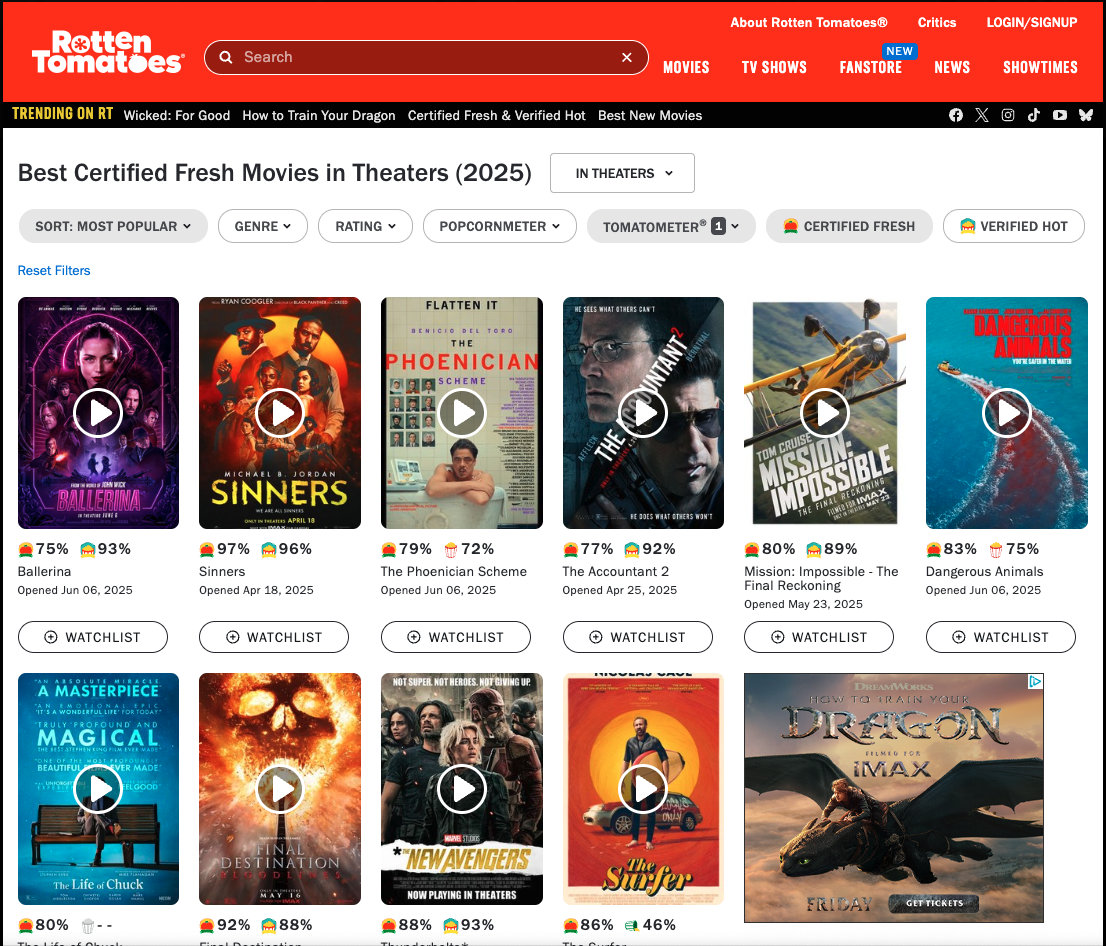This screenshot has width=1106, height=946.
Task: Open the Dangerous Animals title link
Action: (x=985, y=571)
